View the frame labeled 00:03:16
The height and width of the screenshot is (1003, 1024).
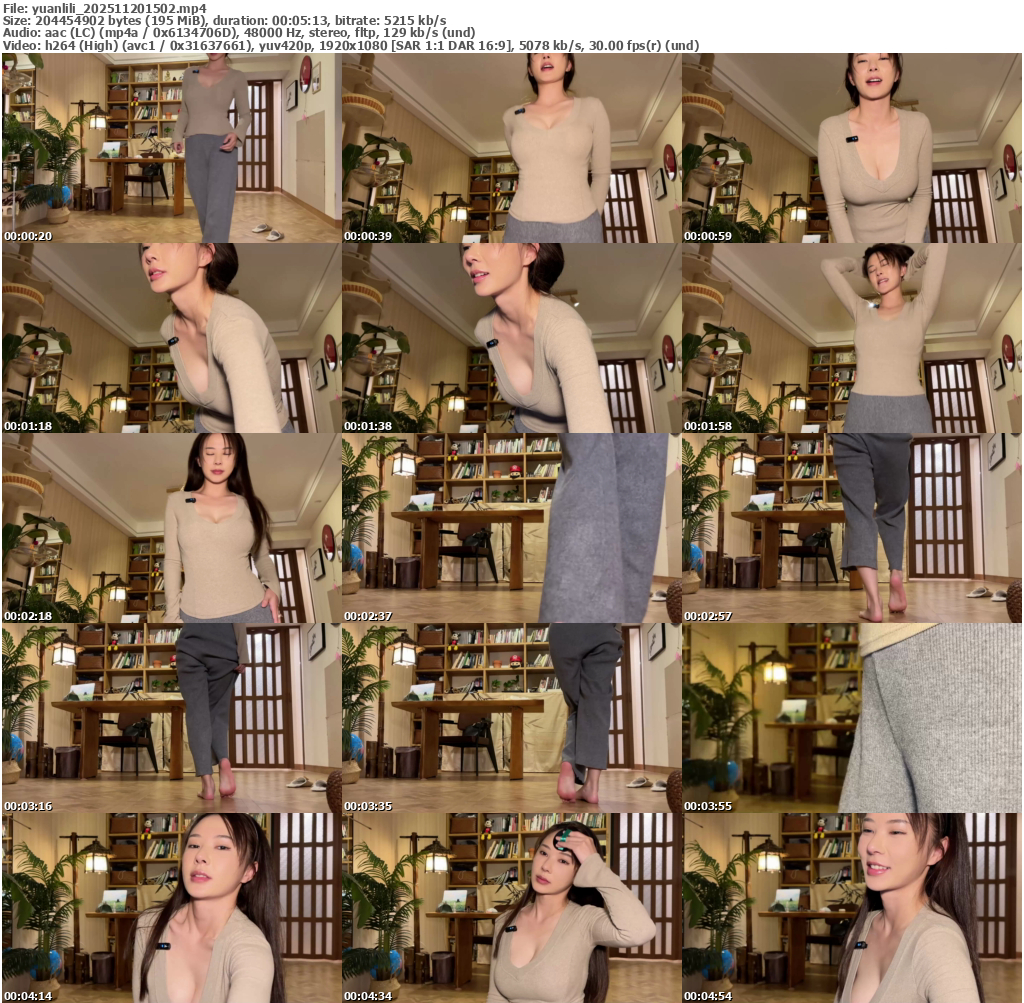tap(171, 718)
